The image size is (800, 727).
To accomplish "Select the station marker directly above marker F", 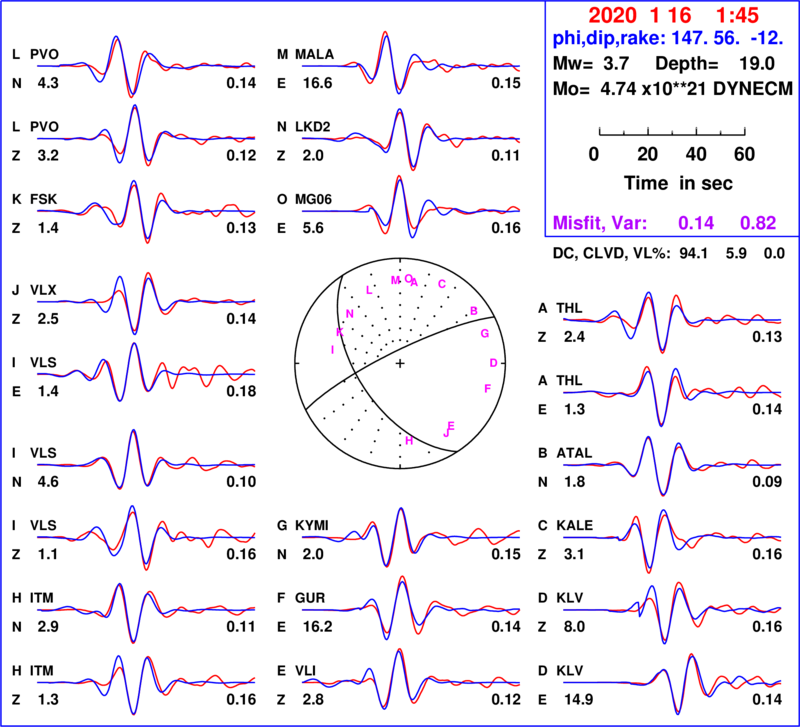I will point(493,363).
